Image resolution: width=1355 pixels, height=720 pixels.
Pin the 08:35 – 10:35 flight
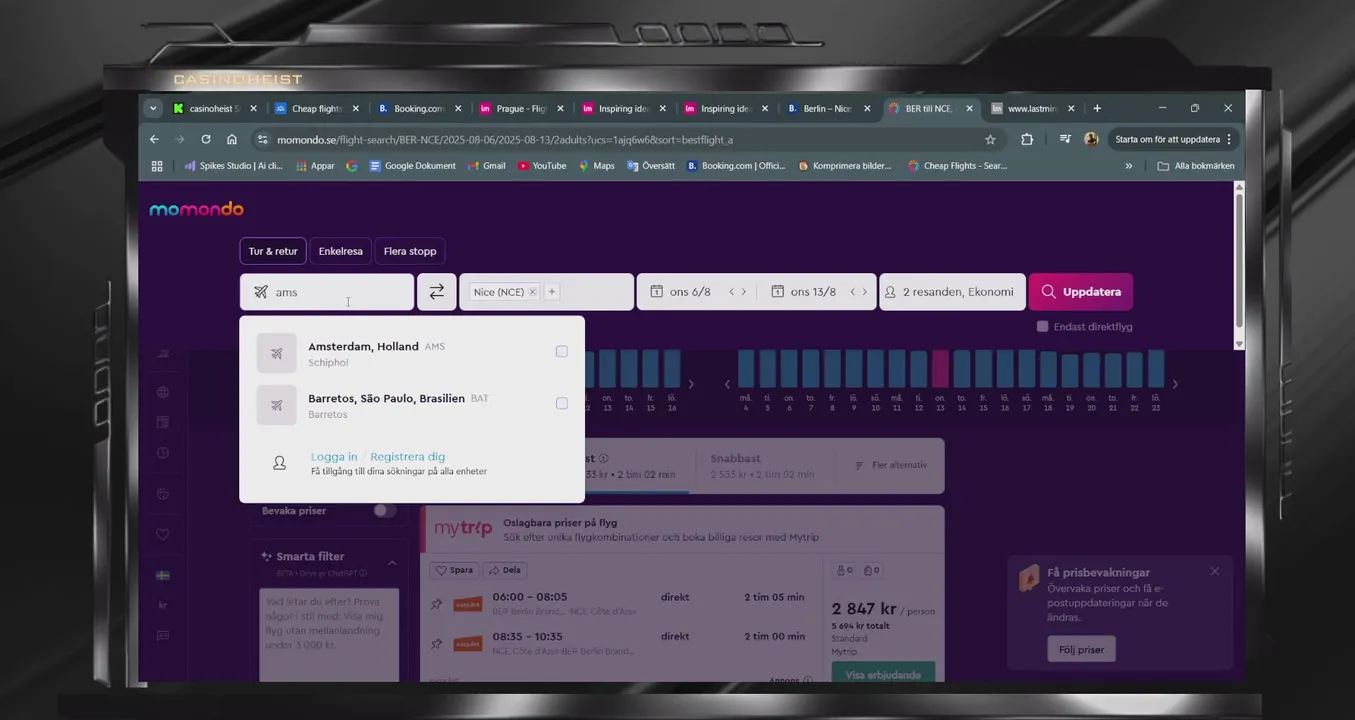click(436, 644)
